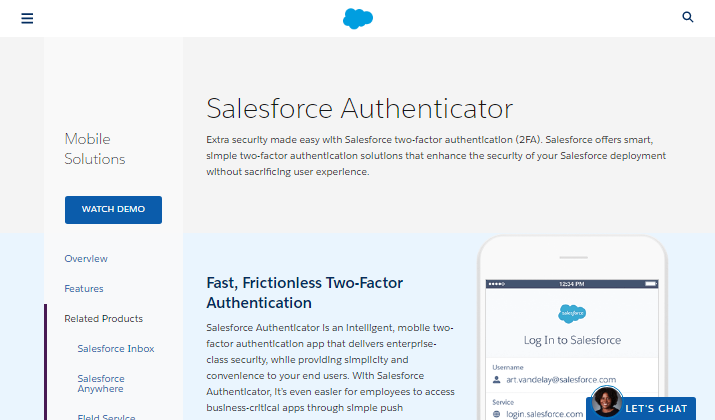This screenshot has height=420, width=715.
Task: Open the Salesforce Inbox link
Action: (116, 349)
